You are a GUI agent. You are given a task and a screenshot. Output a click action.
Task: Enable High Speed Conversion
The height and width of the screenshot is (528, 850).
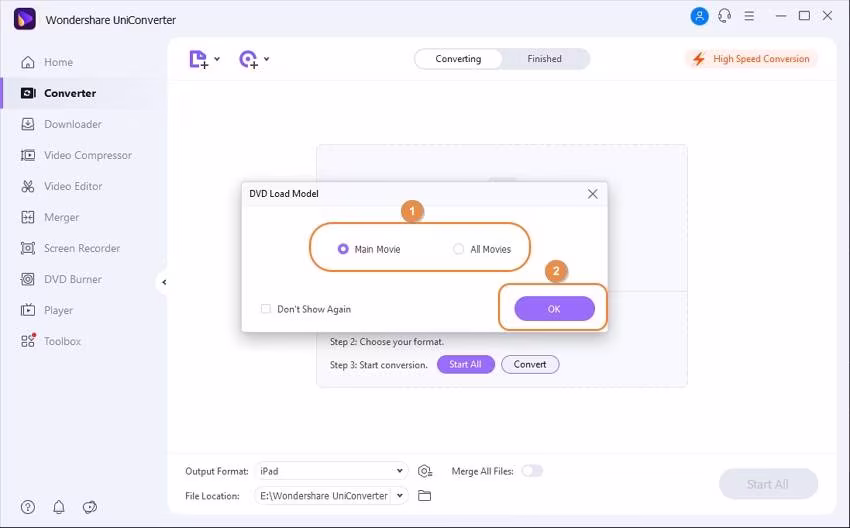tap(751, 59)
